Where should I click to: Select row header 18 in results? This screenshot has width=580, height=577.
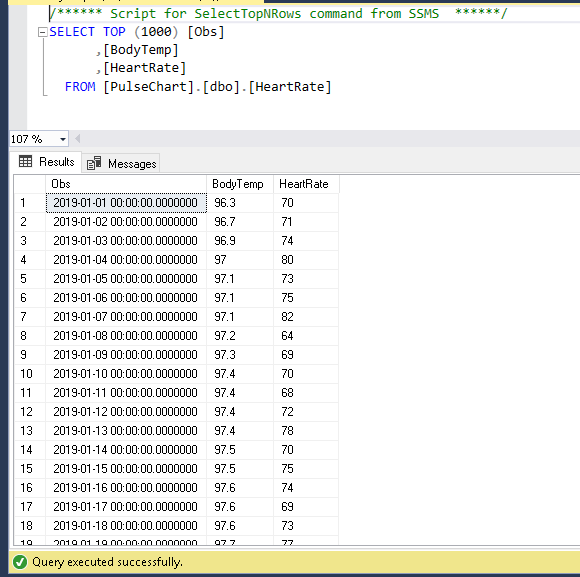[x=30, y=526]
